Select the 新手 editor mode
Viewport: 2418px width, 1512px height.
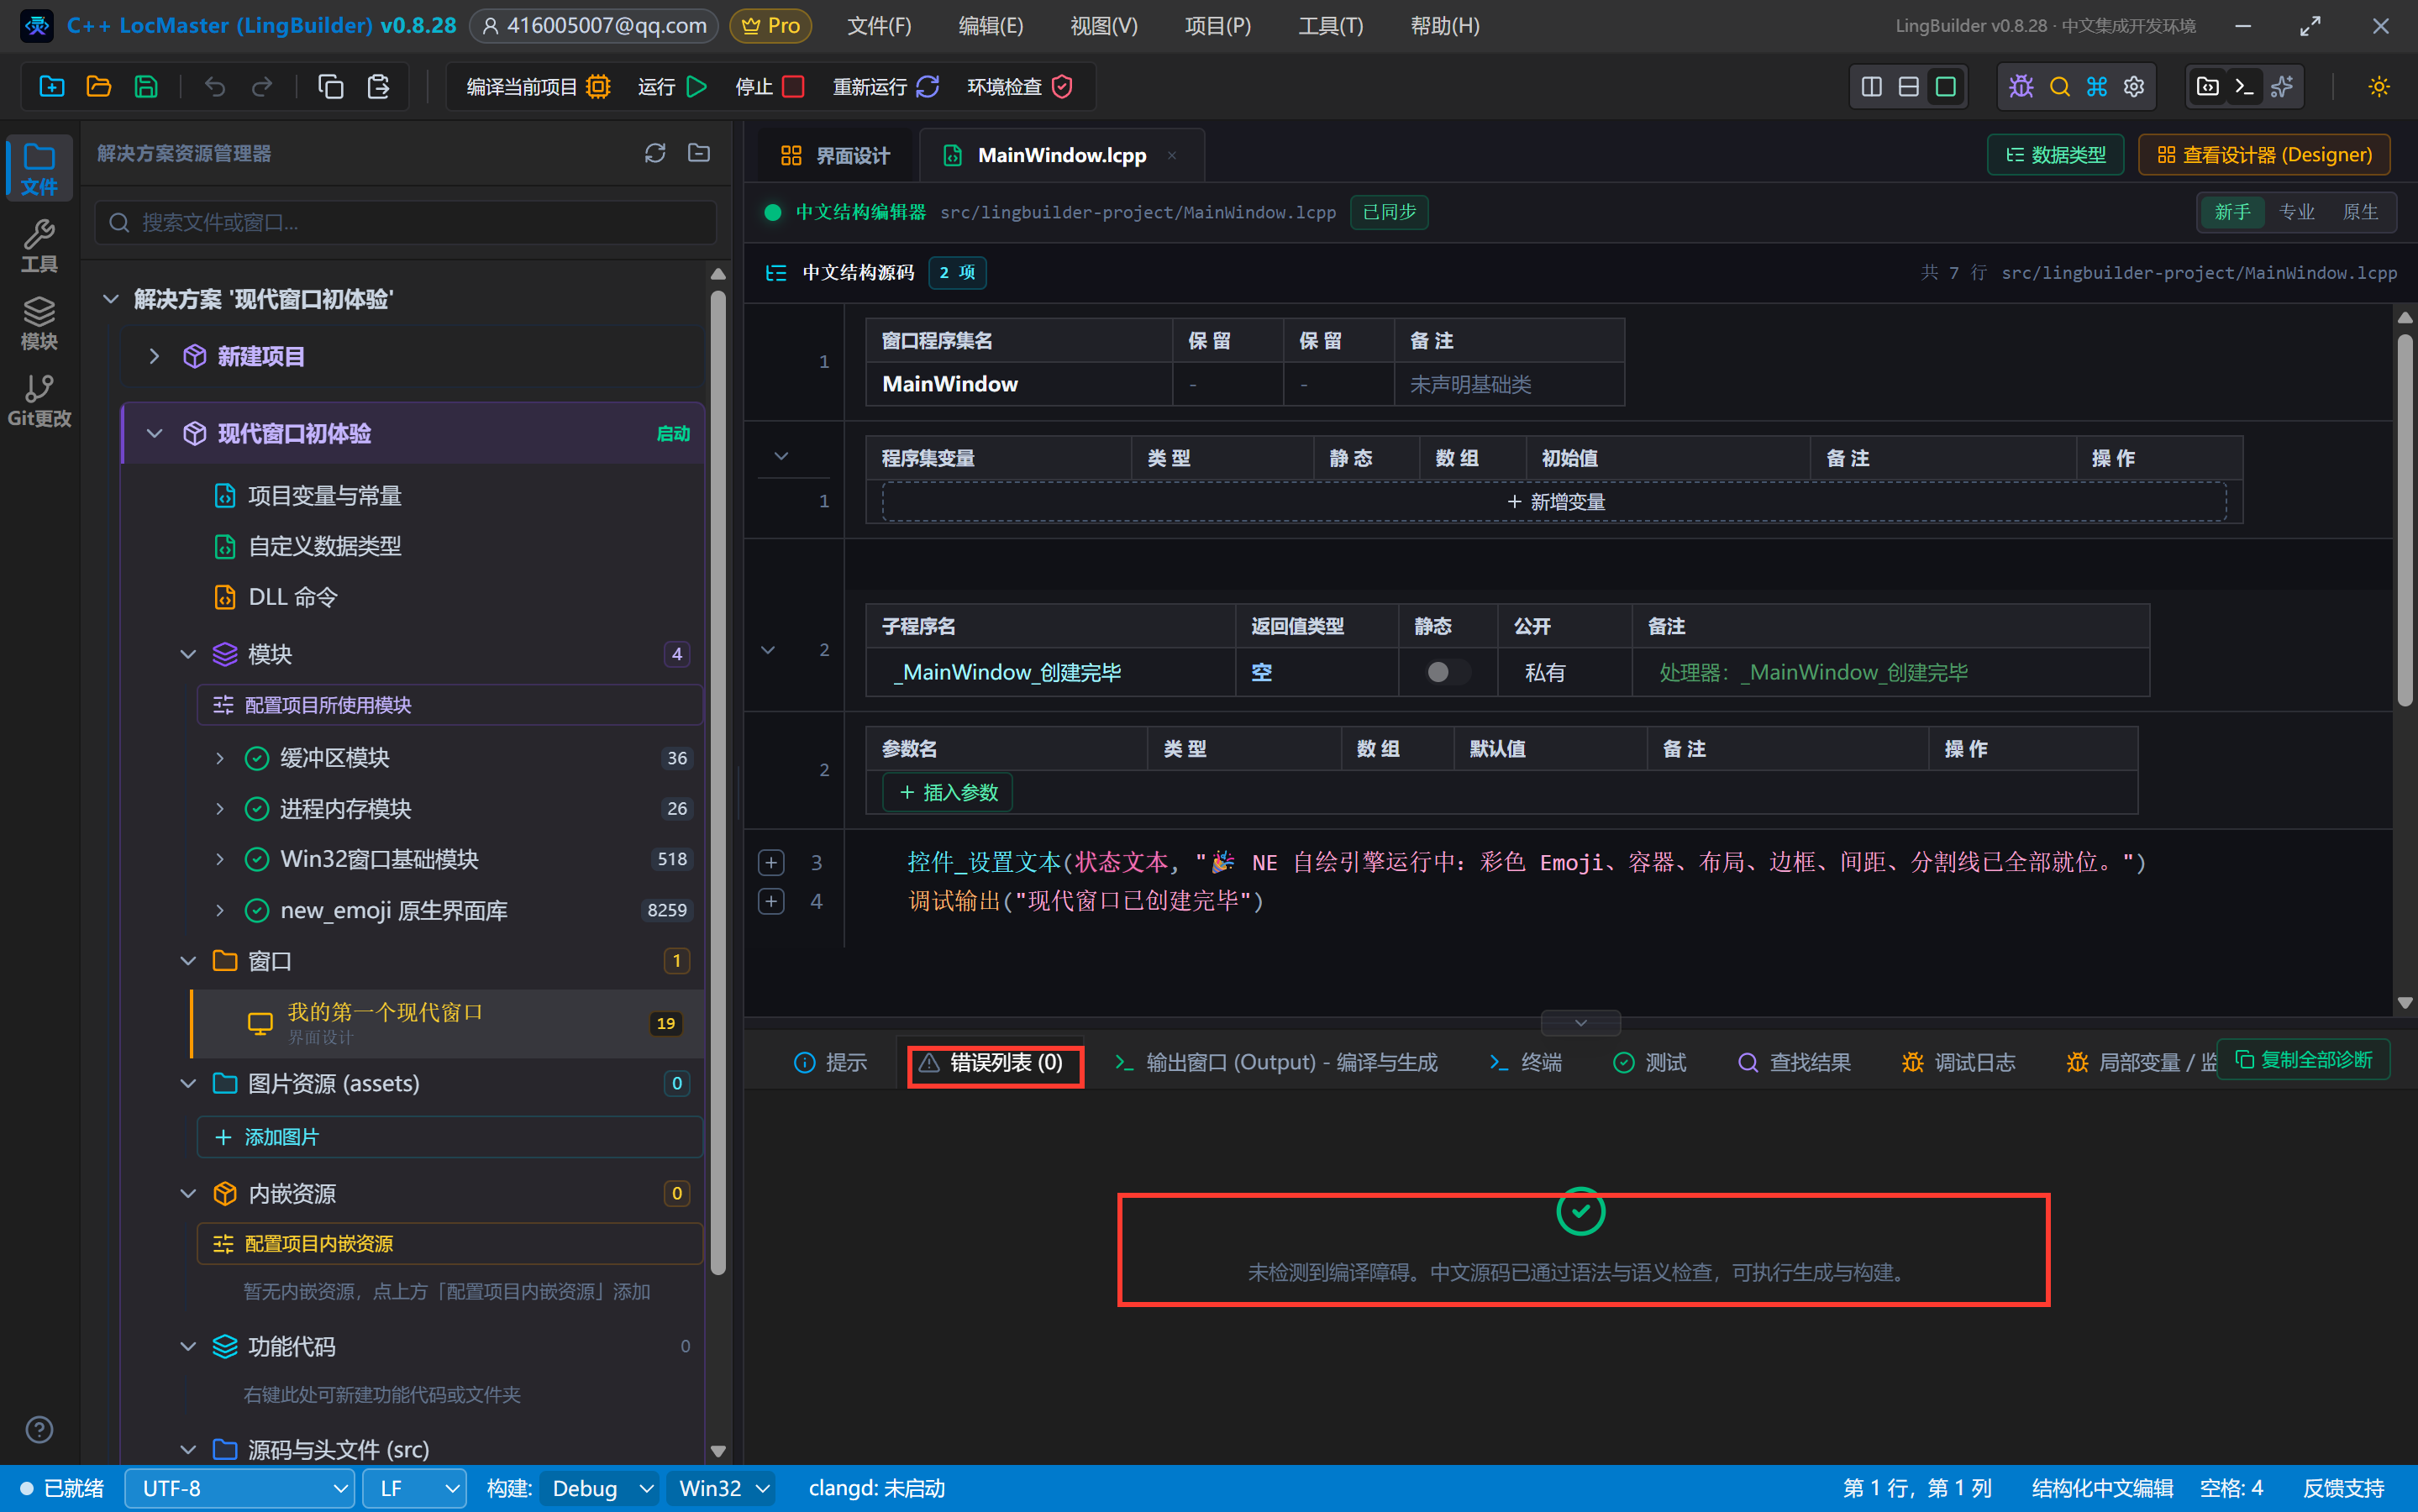point(2232,212)
